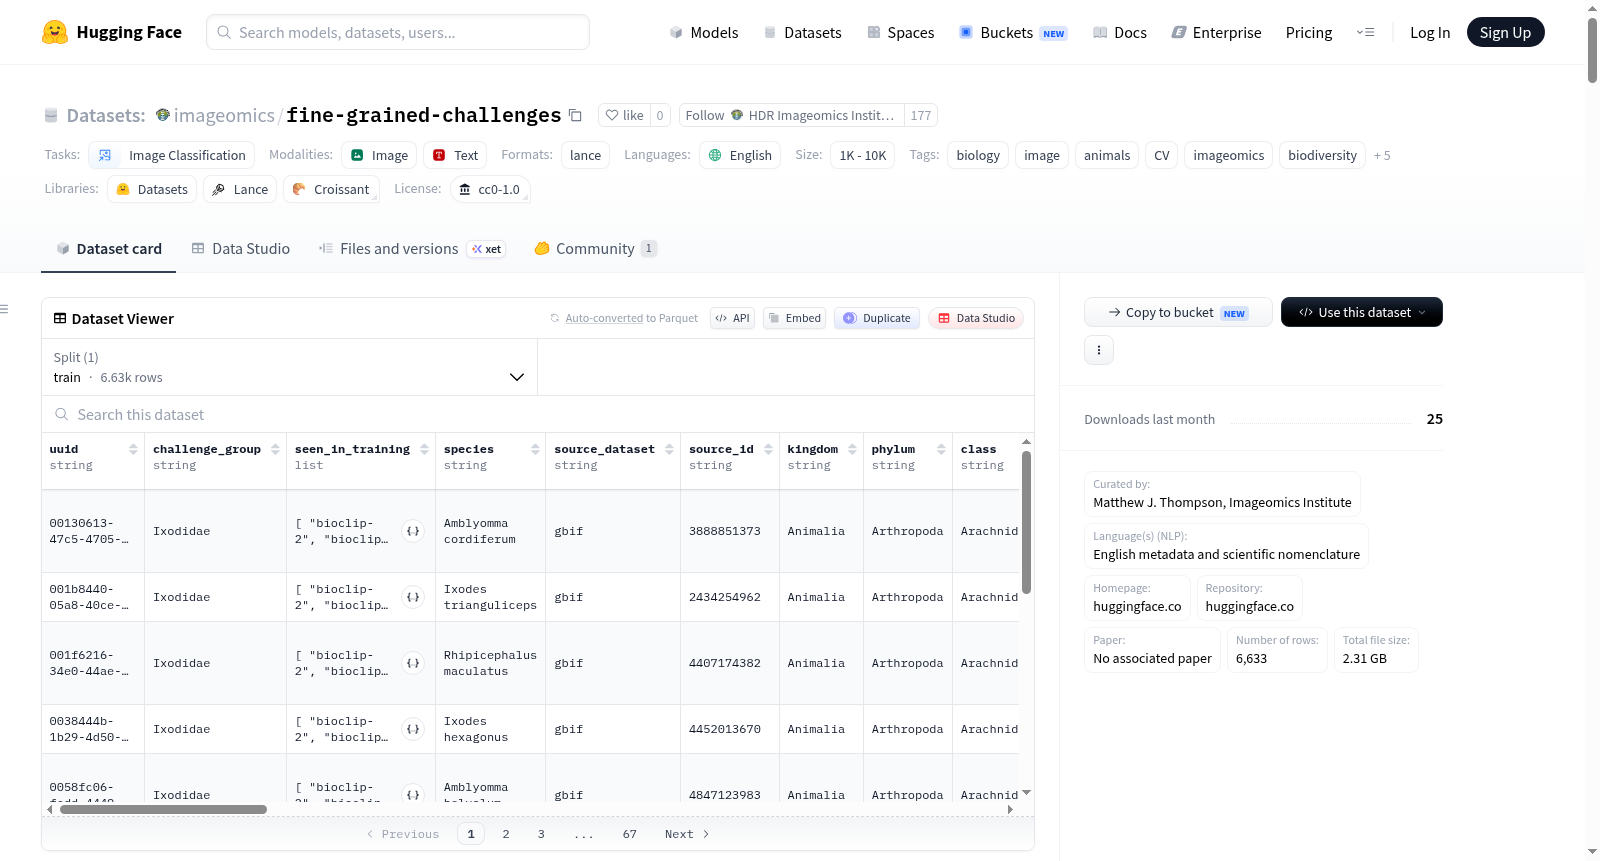Sort by the phylum column
This screenshot has height=861, width=1600.
[942, 450]
